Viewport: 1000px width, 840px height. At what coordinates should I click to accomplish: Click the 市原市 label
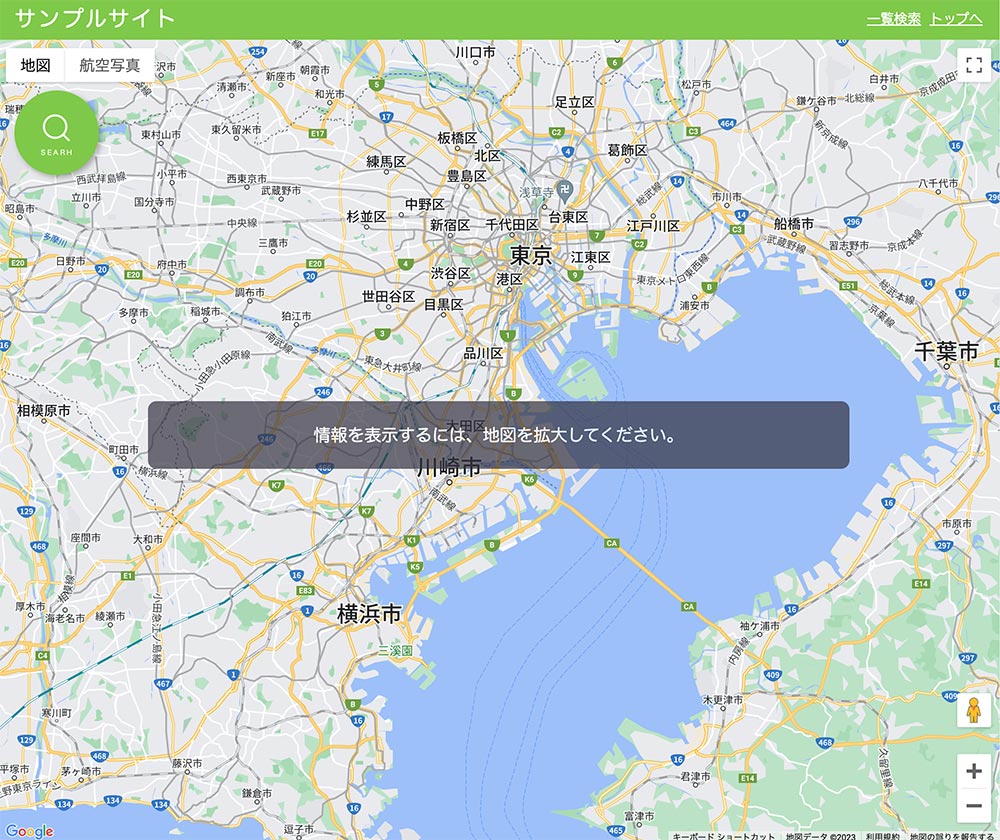tap(957, 524)
